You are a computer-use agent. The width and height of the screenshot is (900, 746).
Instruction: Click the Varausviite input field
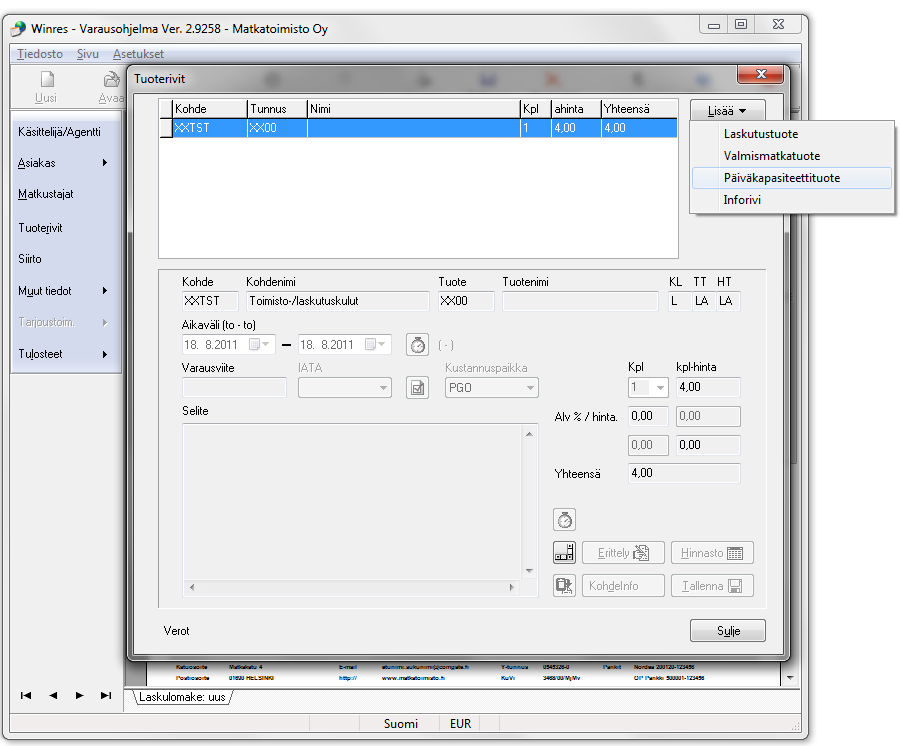(234, 388)
